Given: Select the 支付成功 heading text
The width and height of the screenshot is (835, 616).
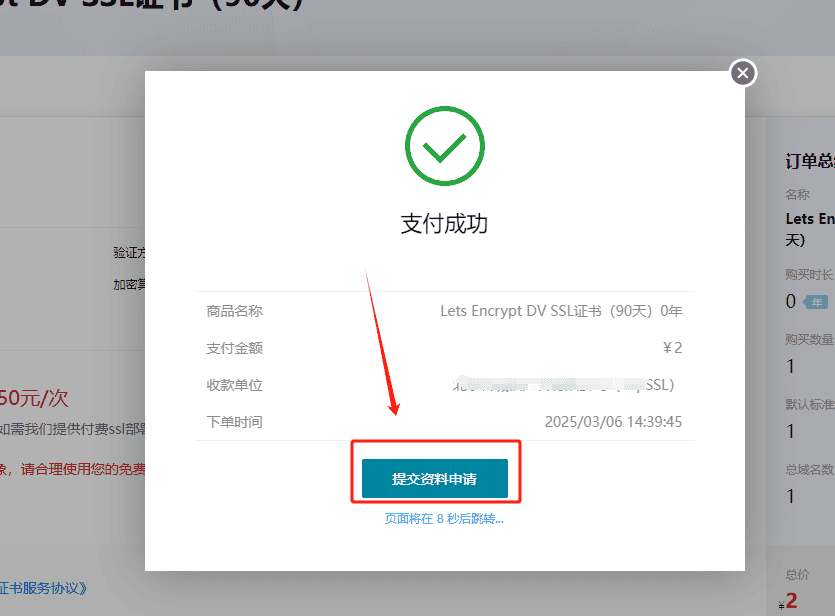Looking at the screenshot, I should [x=444, y=224].
